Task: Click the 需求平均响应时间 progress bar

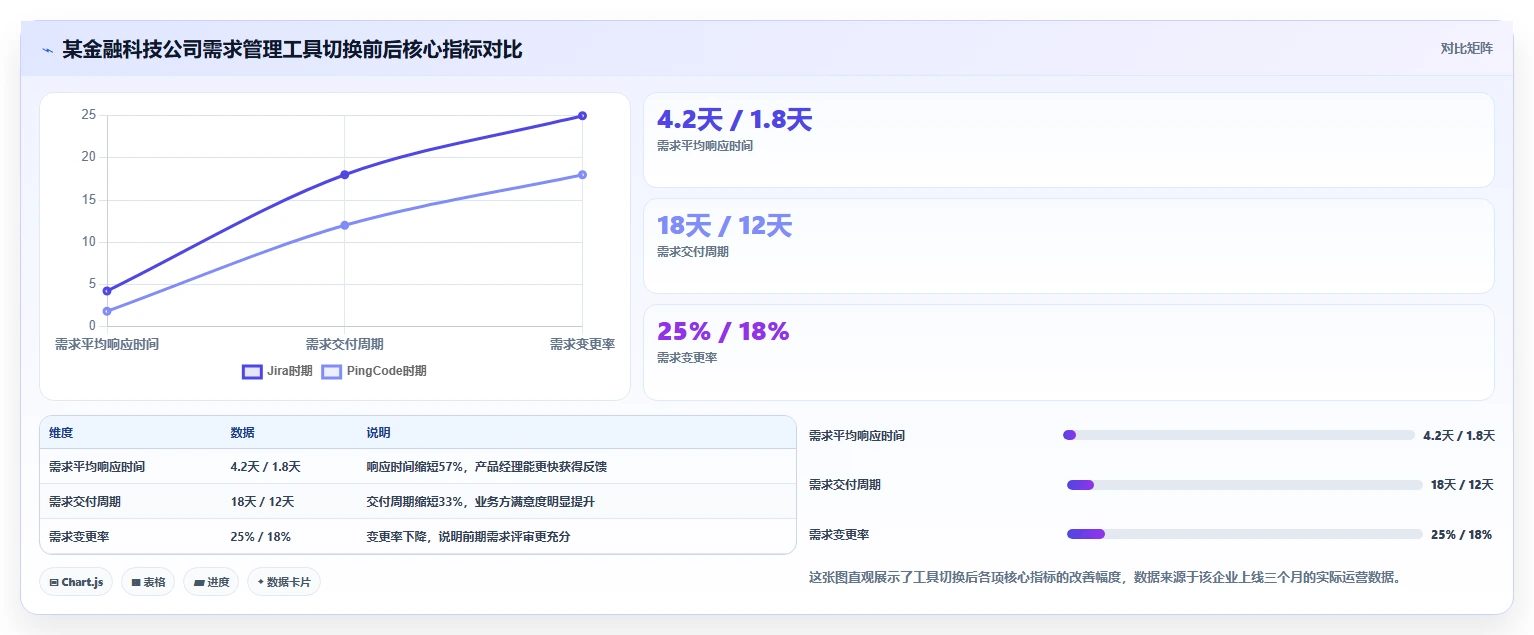Action: (1239, 435)
